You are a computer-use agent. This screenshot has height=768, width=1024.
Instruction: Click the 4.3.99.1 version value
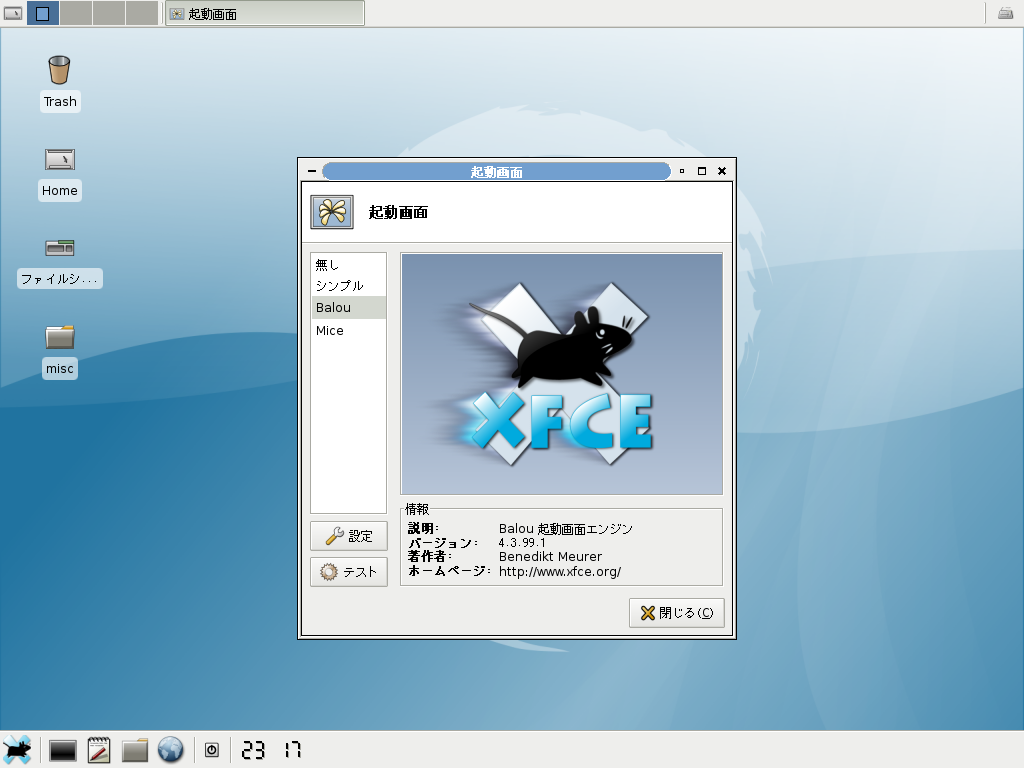[522, 543]
